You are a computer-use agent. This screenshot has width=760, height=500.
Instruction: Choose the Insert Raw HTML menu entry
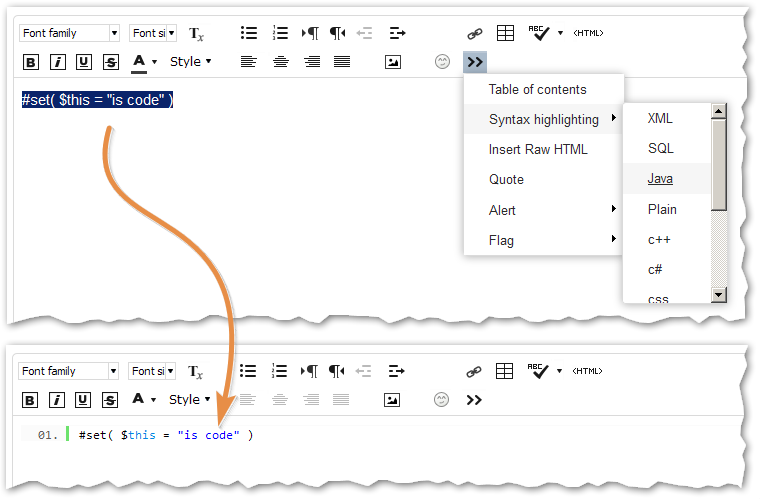pos(538,149)
